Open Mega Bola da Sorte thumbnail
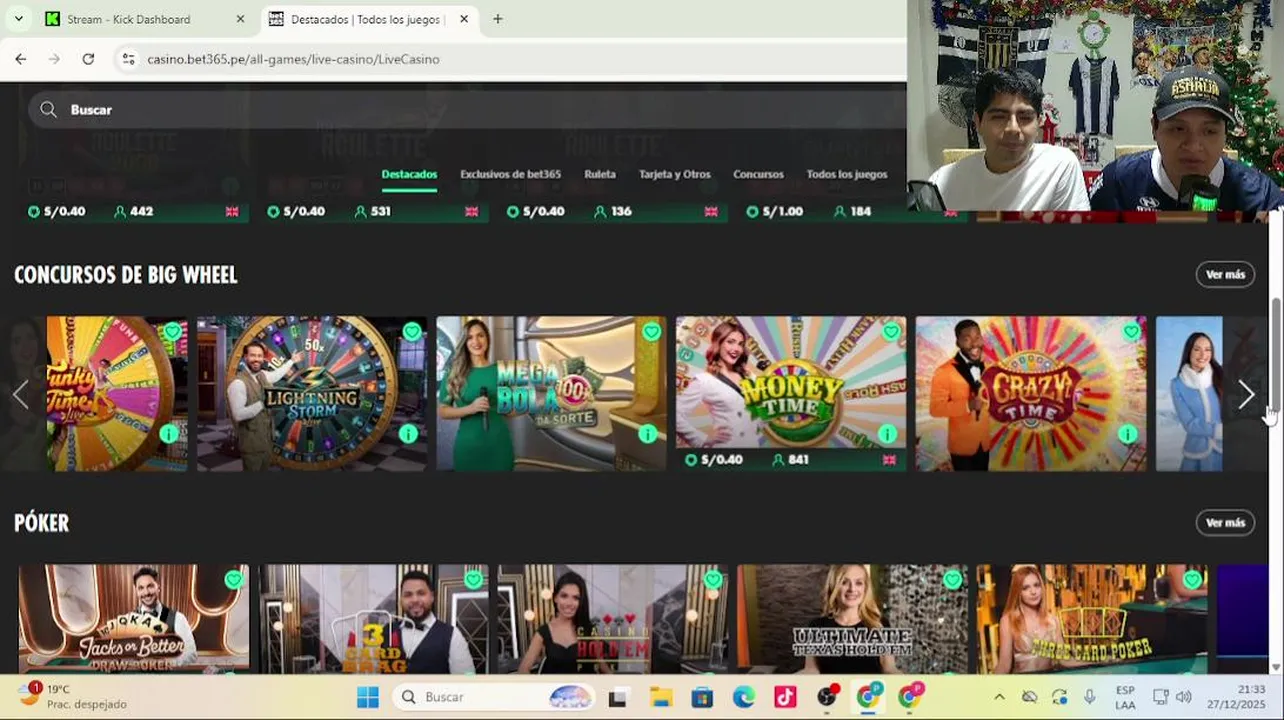The height and width of the screenshot is (720, 1284). (x=551, y=393)
